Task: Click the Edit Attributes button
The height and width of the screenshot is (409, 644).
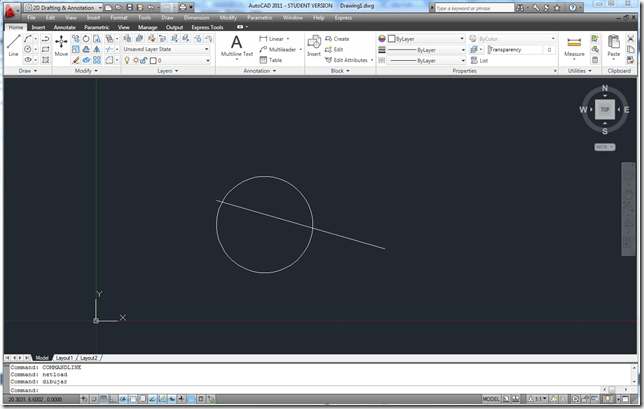Action: coord(349,60)
